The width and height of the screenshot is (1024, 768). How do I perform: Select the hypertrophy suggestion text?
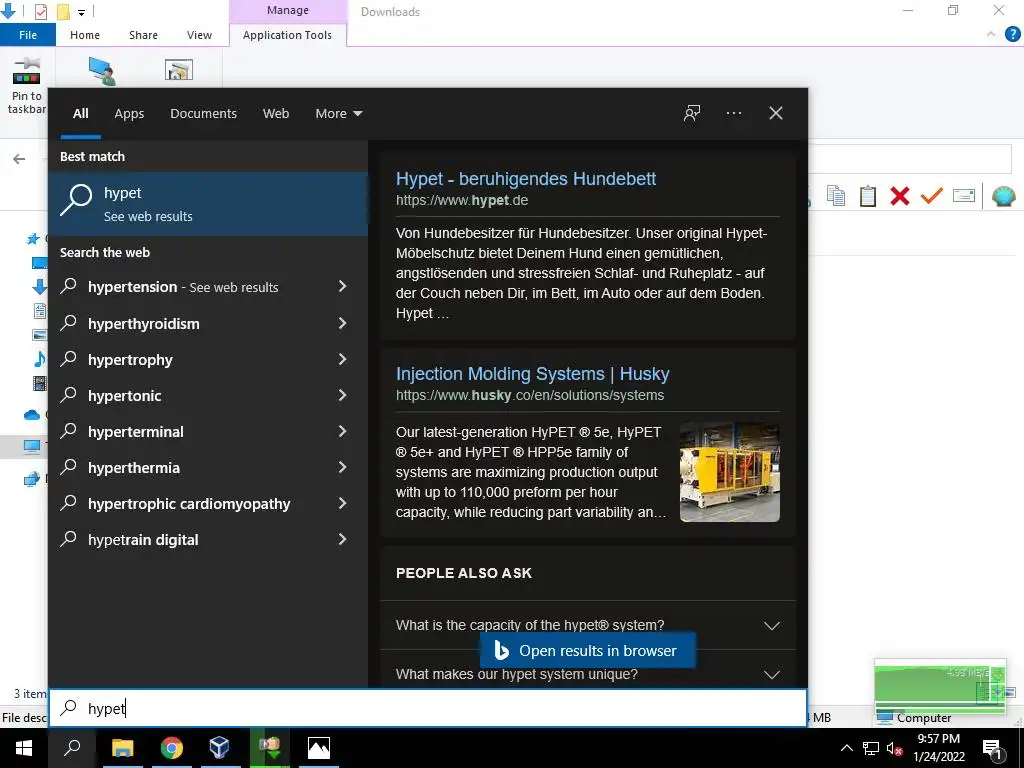pos(130,360)
